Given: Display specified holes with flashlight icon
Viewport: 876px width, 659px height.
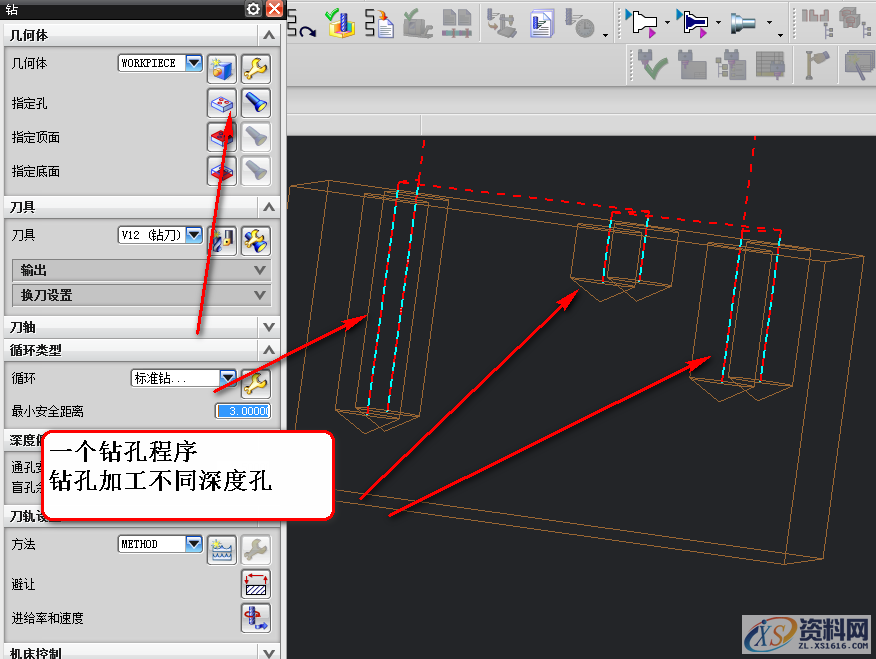Looking at the screenshot, I should click(x=256, y=103).
